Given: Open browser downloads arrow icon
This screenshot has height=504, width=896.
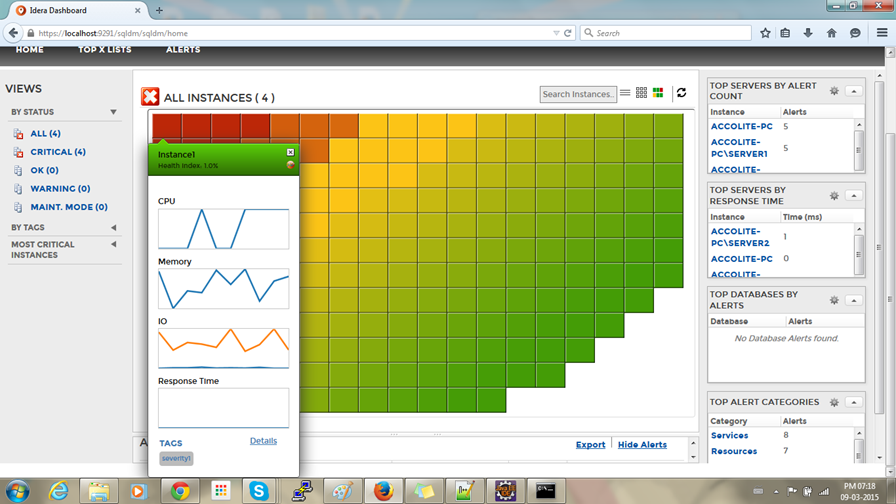Looking at the screenshot, I should tap(808, 33).
